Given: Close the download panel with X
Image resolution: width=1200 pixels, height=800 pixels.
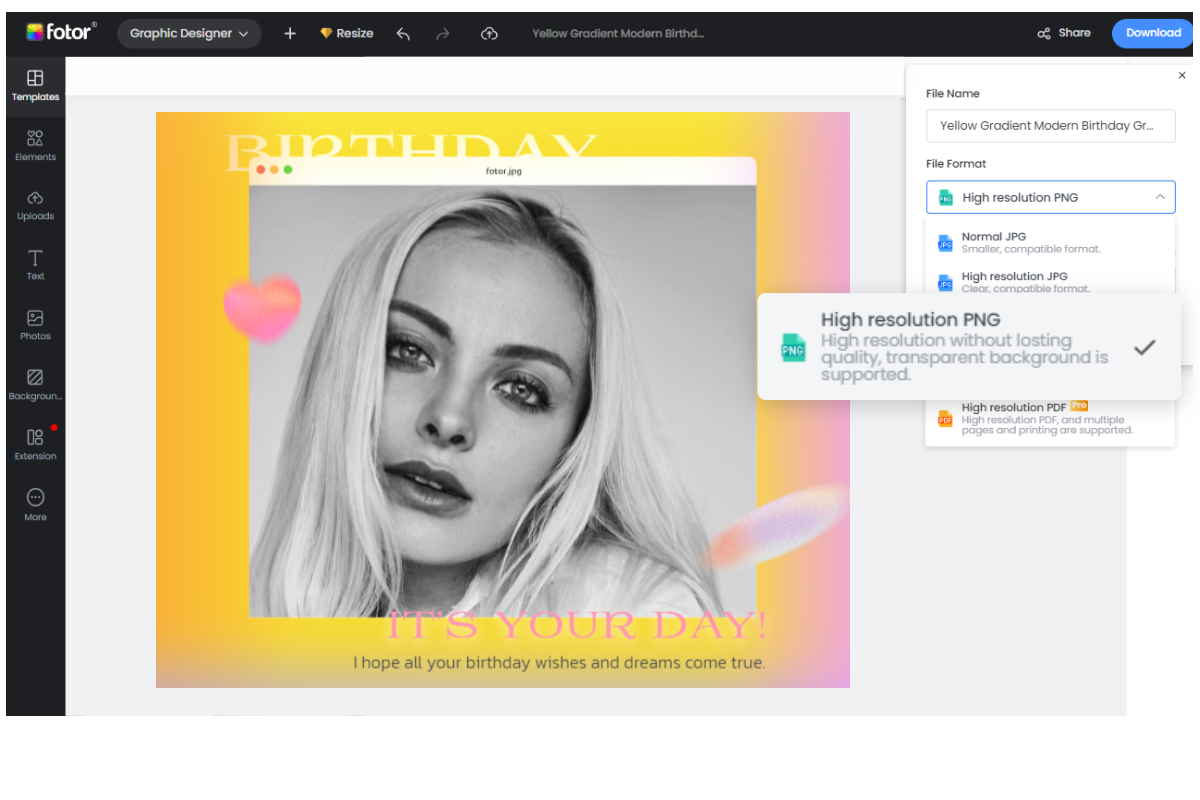Looking at the screenshot, I should 1182,75.
